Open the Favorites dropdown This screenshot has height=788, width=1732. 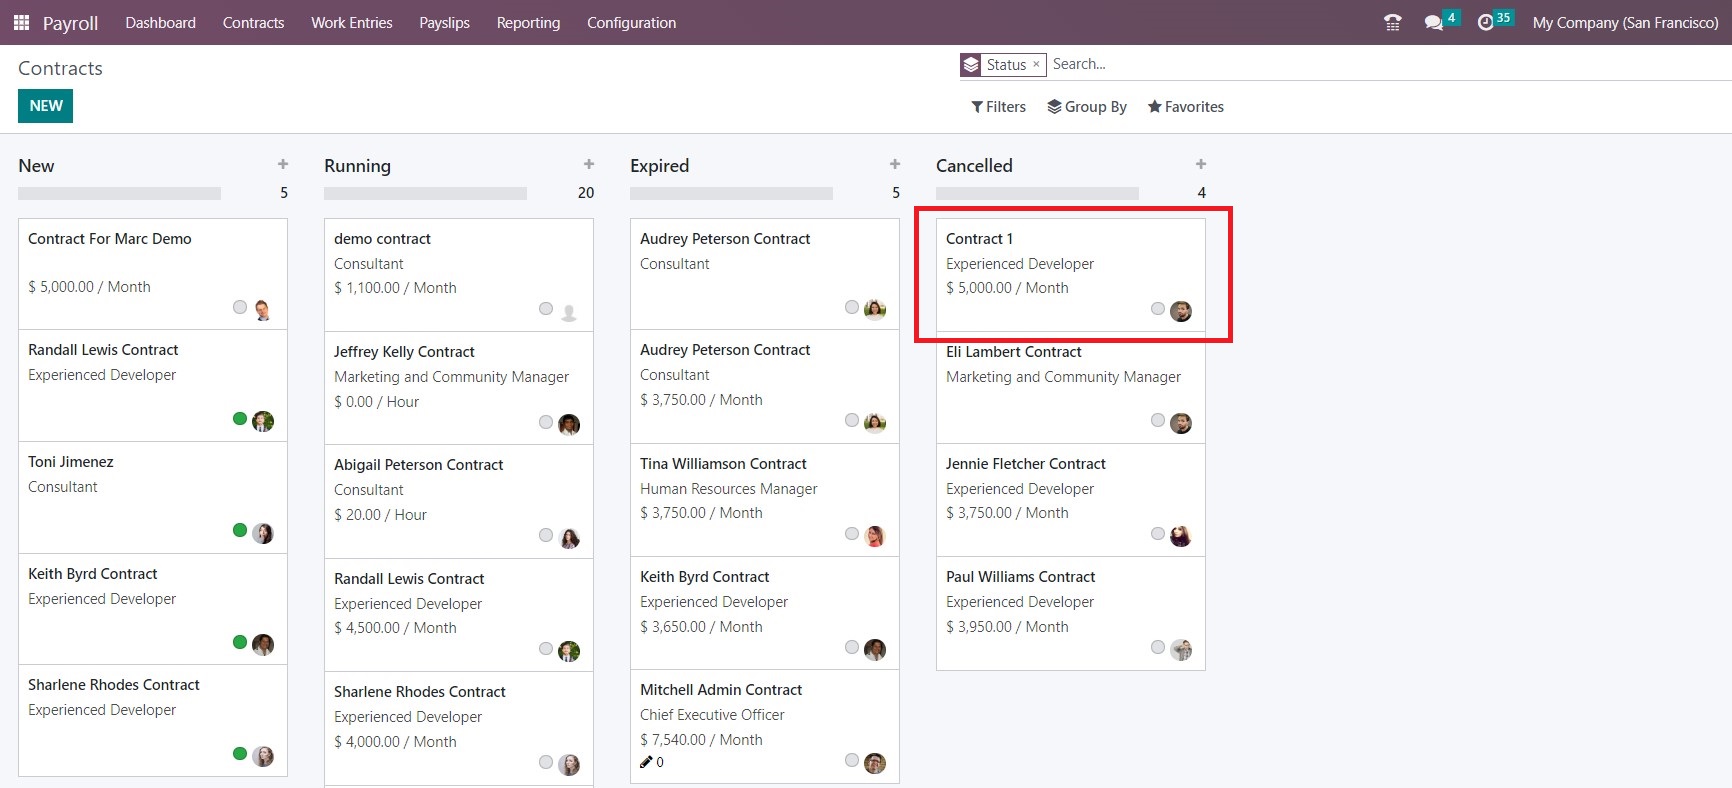tap(1185, 107)
